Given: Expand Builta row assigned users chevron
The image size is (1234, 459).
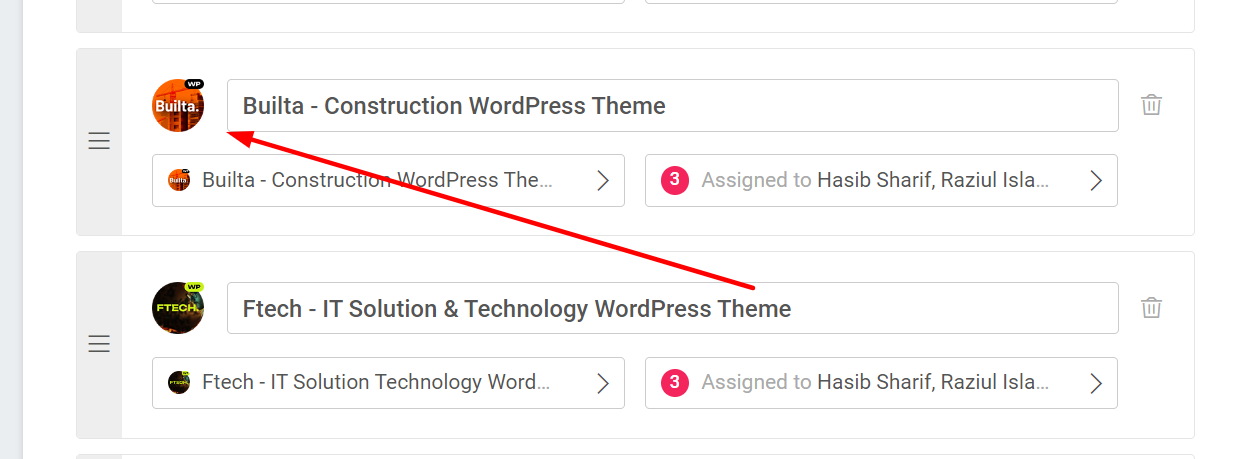Looking at the screenshot, I should pyautogui.click(x=1096, y=181).
